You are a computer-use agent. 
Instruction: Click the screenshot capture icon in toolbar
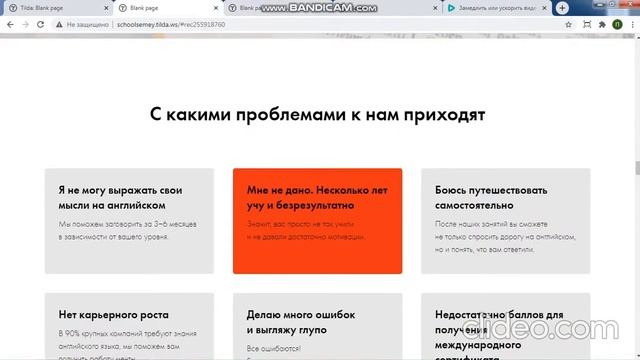click(x=587, y=24)
